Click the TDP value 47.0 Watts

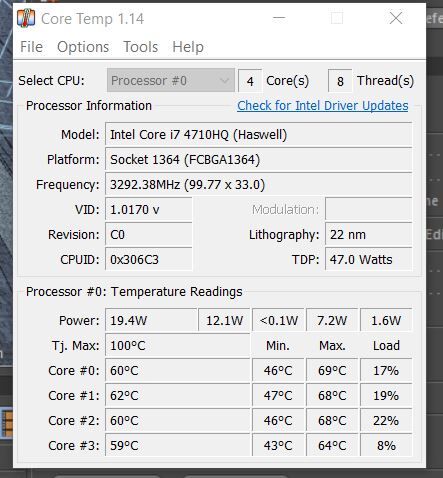coord(369,260)
